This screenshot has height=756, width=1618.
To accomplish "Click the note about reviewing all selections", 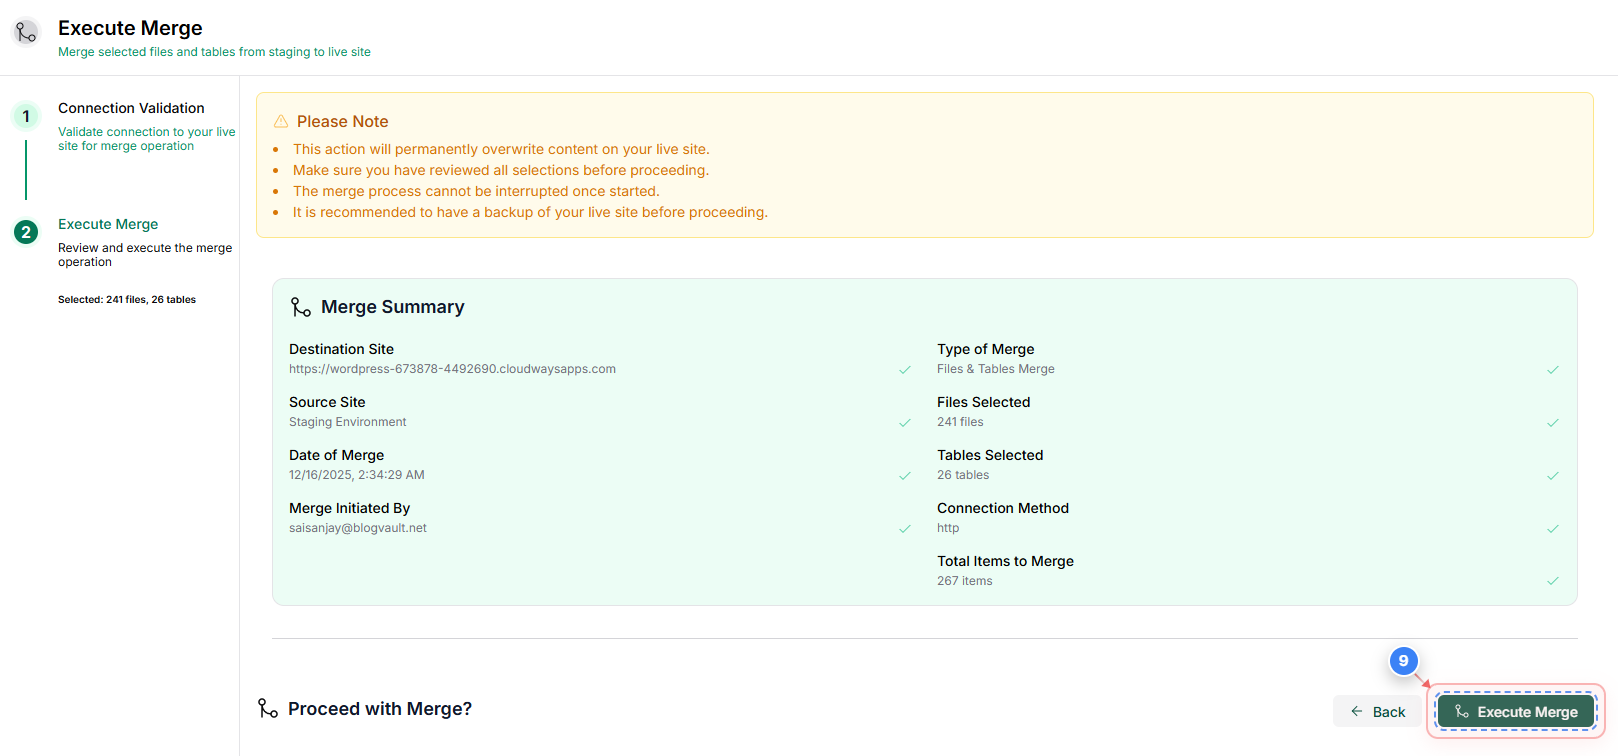I will (501, 170).
